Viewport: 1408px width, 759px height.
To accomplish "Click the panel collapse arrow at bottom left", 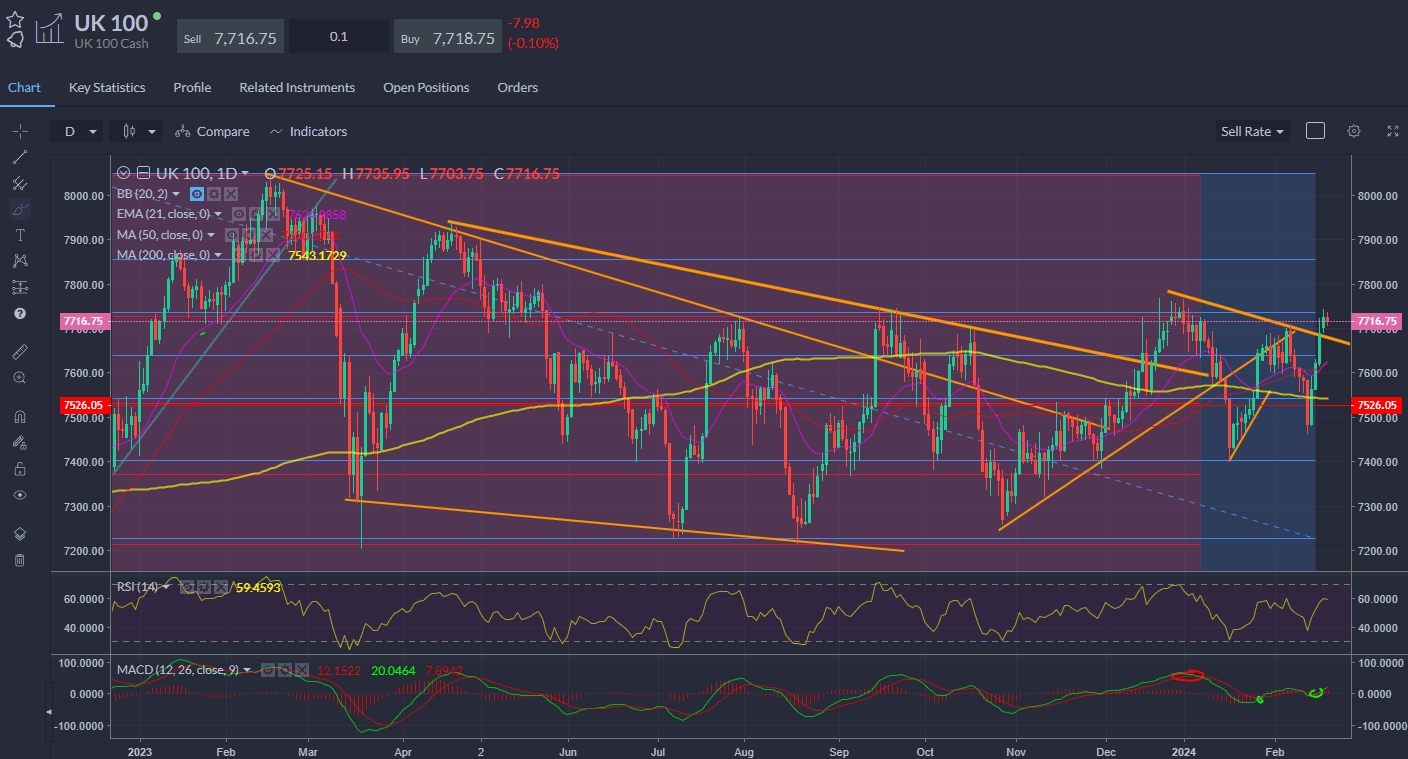I will coord(49,711).
